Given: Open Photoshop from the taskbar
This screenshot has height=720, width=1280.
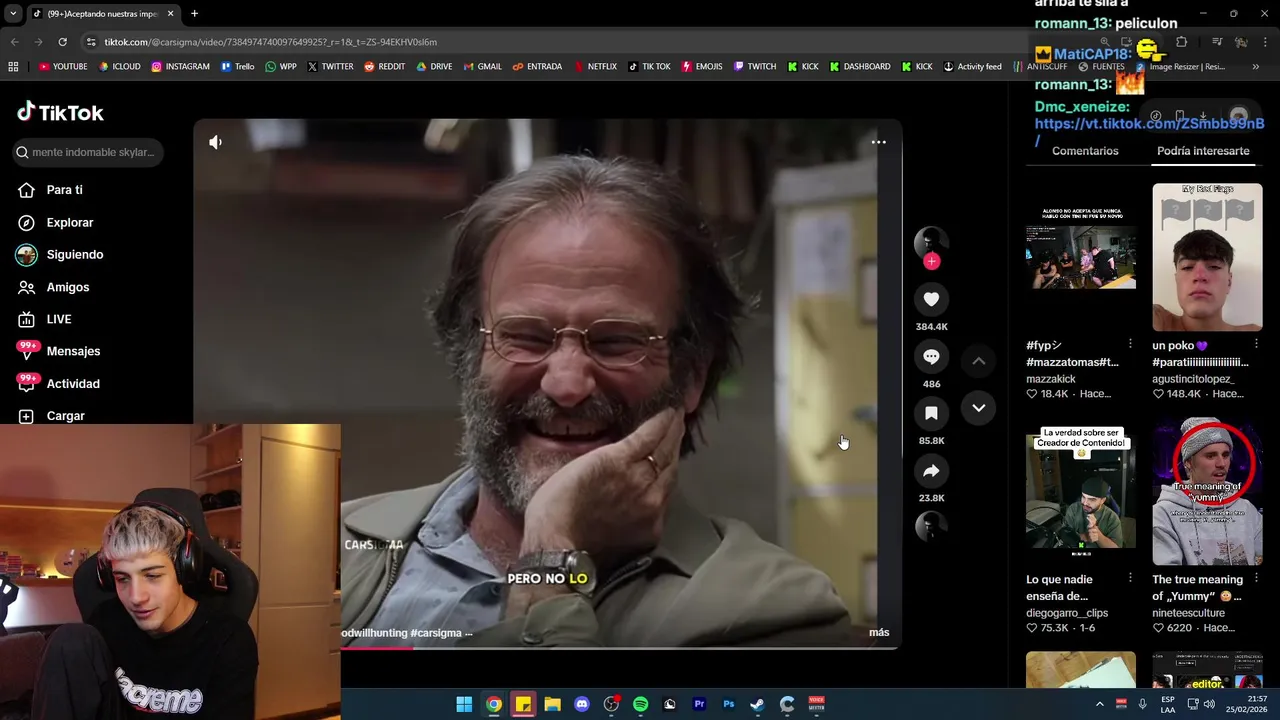Looking at the screenshot, I should pos(728,704).
